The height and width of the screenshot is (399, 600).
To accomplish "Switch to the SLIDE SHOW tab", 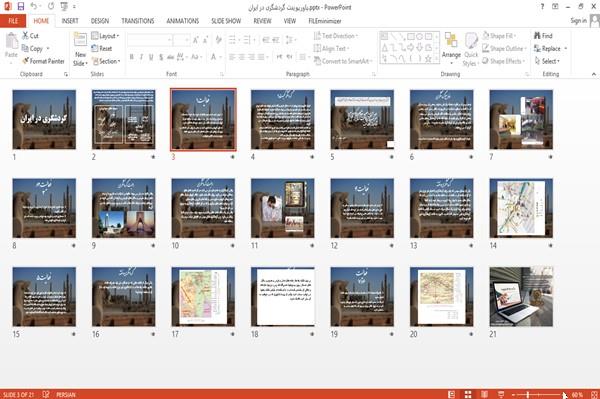I will click(226, 21).
